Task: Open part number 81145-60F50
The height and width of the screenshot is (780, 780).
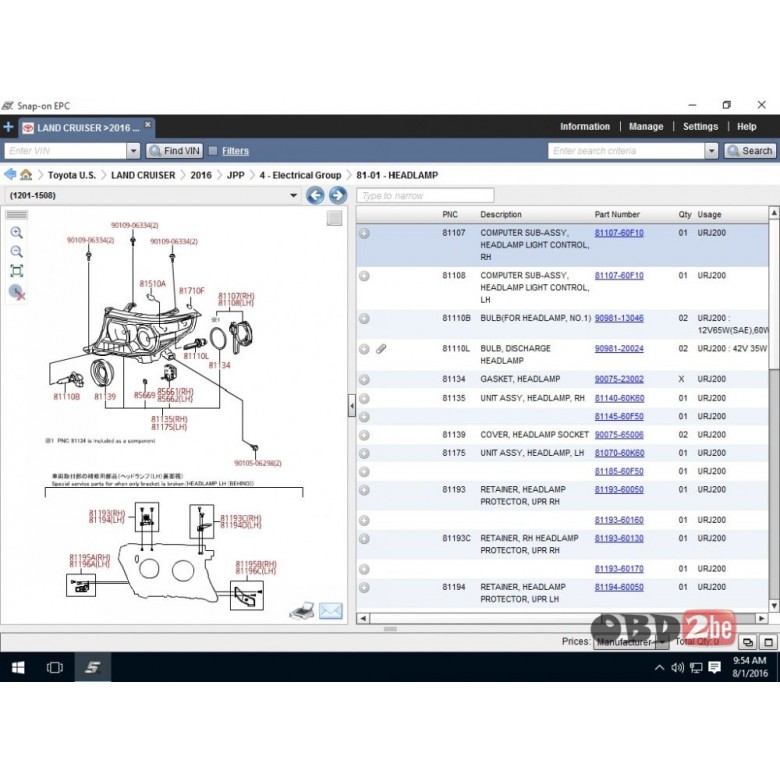Action: [x=619, y=416]
